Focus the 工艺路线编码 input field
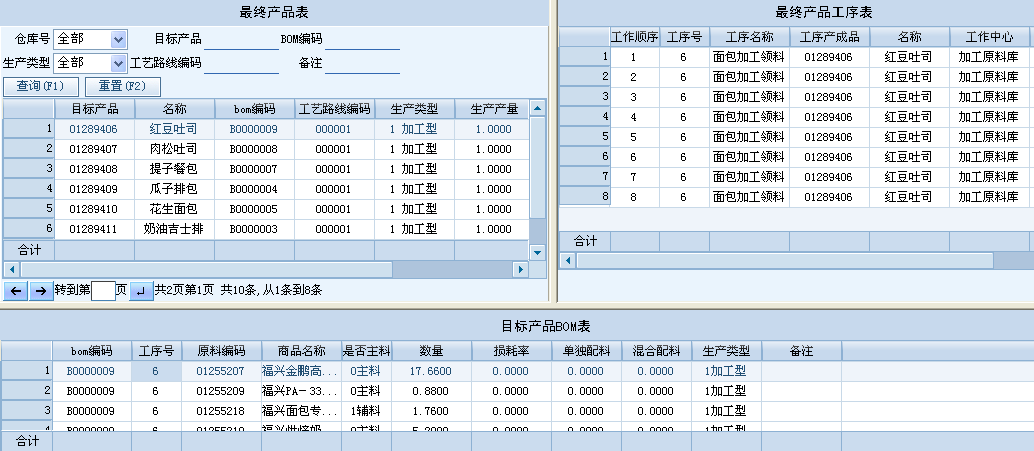 [x=241, y=64]
